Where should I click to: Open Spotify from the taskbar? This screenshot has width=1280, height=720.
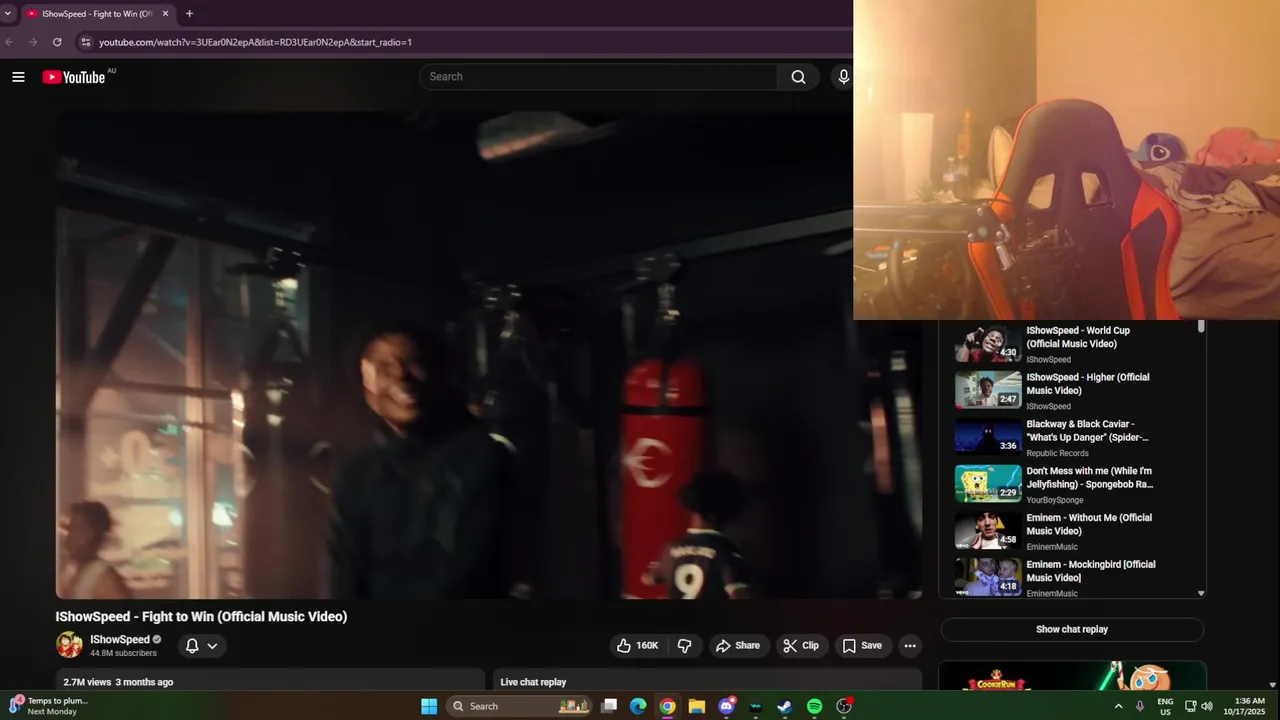pos(814,706)
